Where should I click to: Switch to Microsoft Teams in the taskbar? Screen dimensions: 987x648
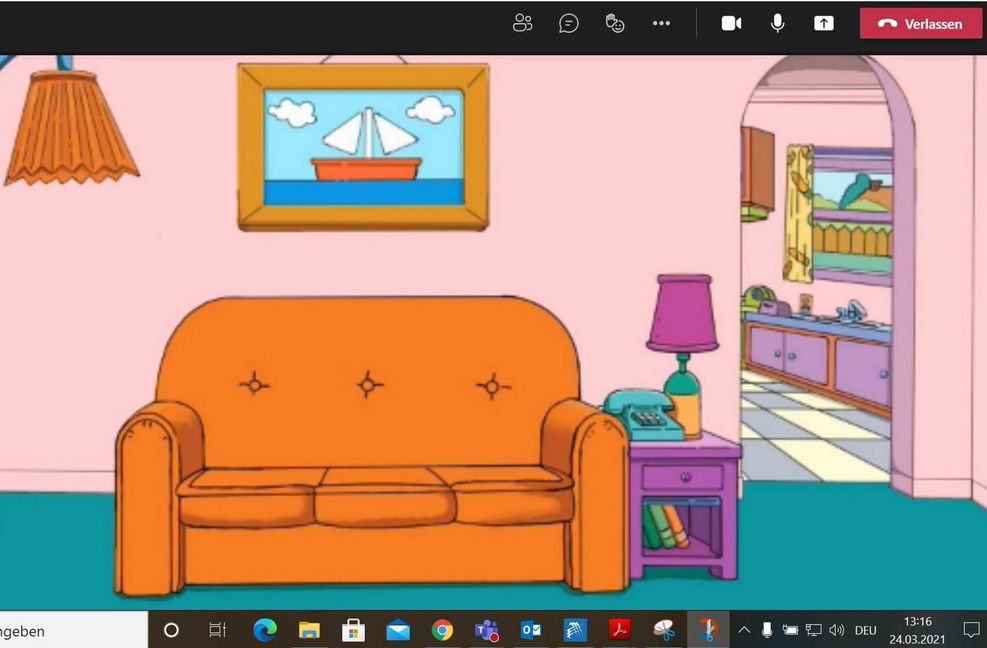point(487,630)
